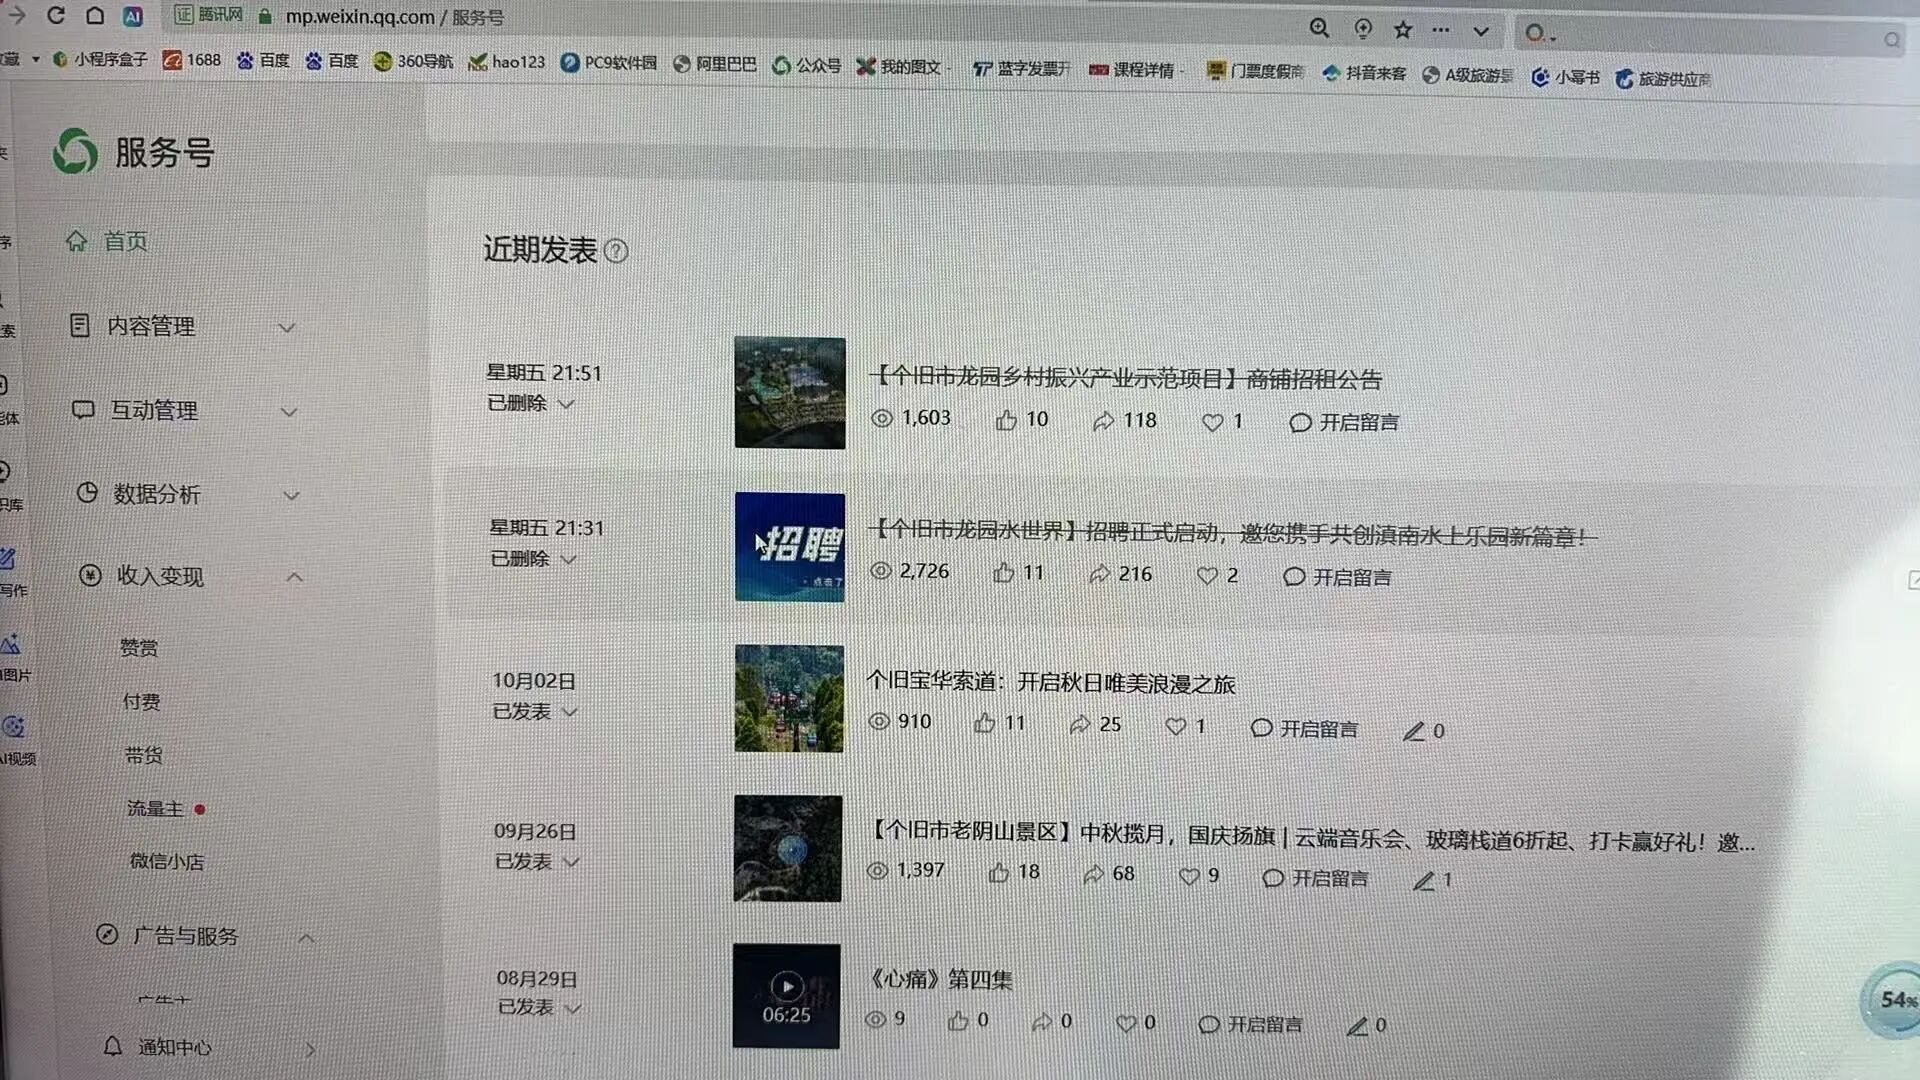This screenshot has width=1920, height=1080.
Task: Click the 服务号 green logo icon
Action: 75,152
